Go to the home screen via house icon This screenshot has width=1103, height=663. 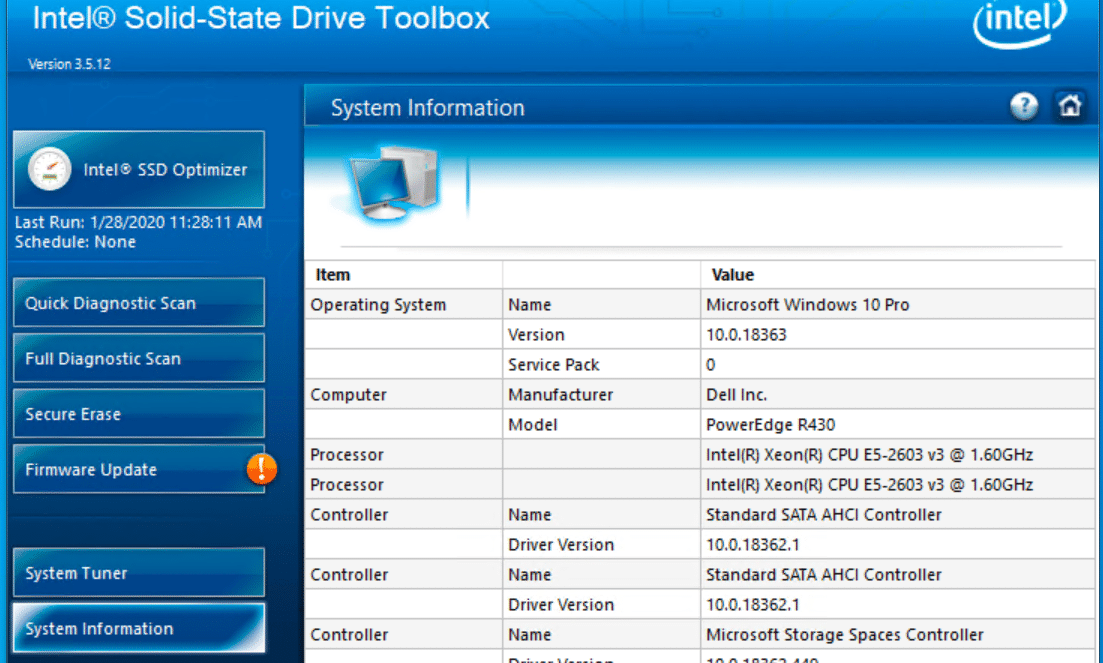pyautogui.click(x=1070, y=106)
